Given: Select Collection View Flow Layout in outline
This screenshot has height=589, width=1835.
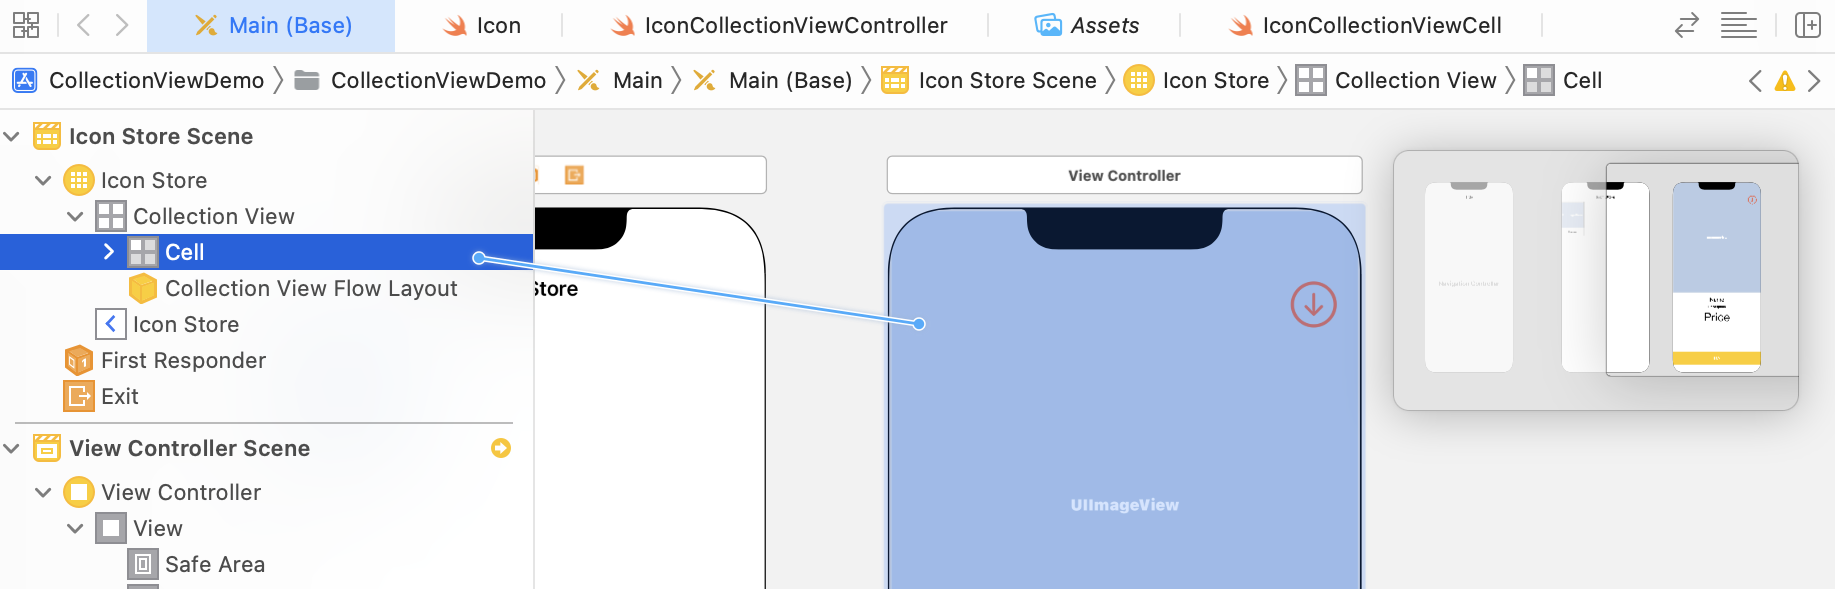Looking at the screenshot, I should tap(310, 288).
